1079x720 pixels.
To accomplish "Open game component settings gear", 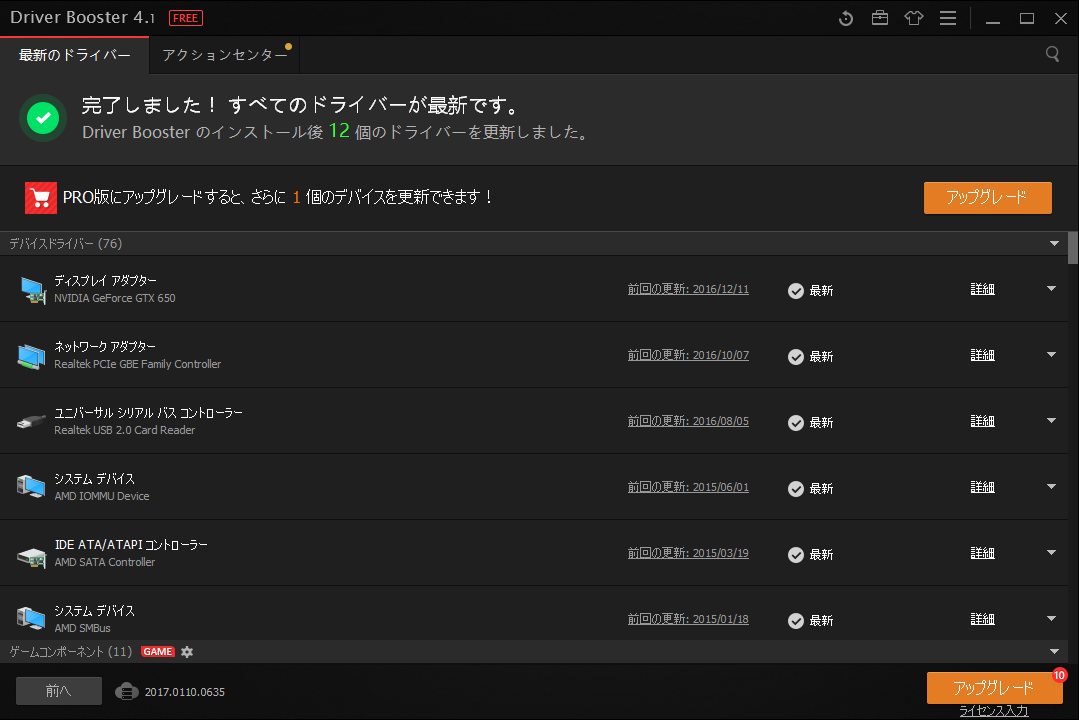I will pyautogui.click(x=187, y=652).
